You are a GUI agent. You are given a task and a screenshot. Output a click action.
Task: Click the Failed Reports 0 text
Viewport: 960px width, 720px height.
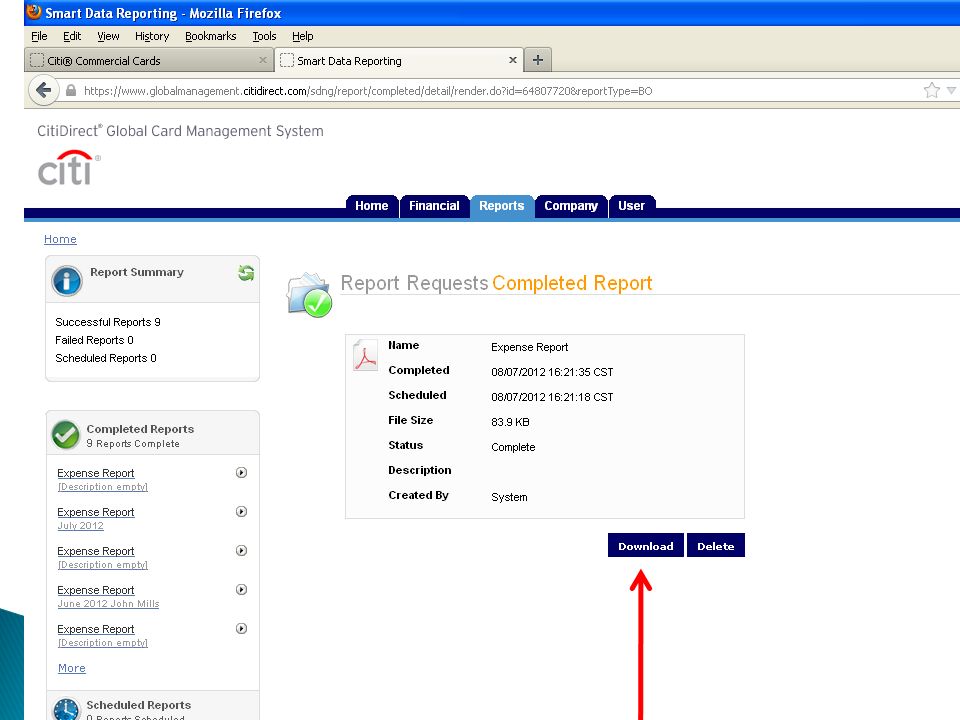click(94, 340)
